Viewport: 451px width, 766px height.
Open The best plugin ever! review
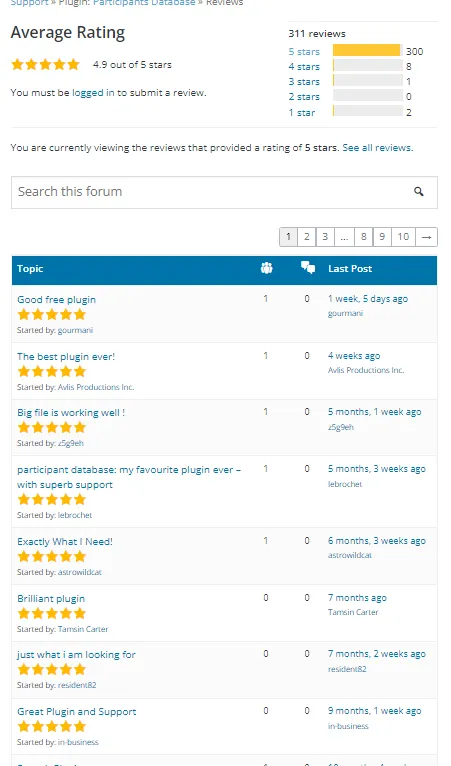coord(66,357)
